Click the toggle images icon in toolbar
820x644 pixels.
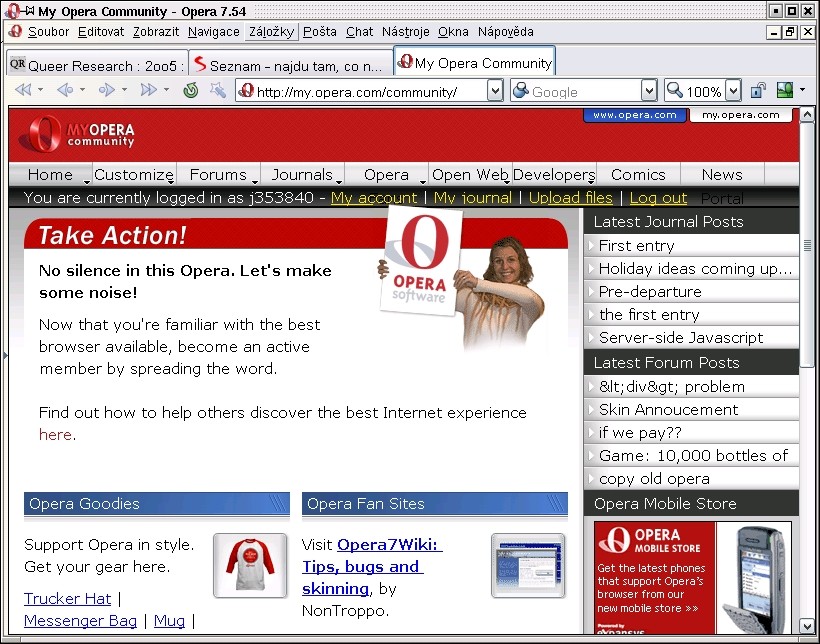pos(785,91)
